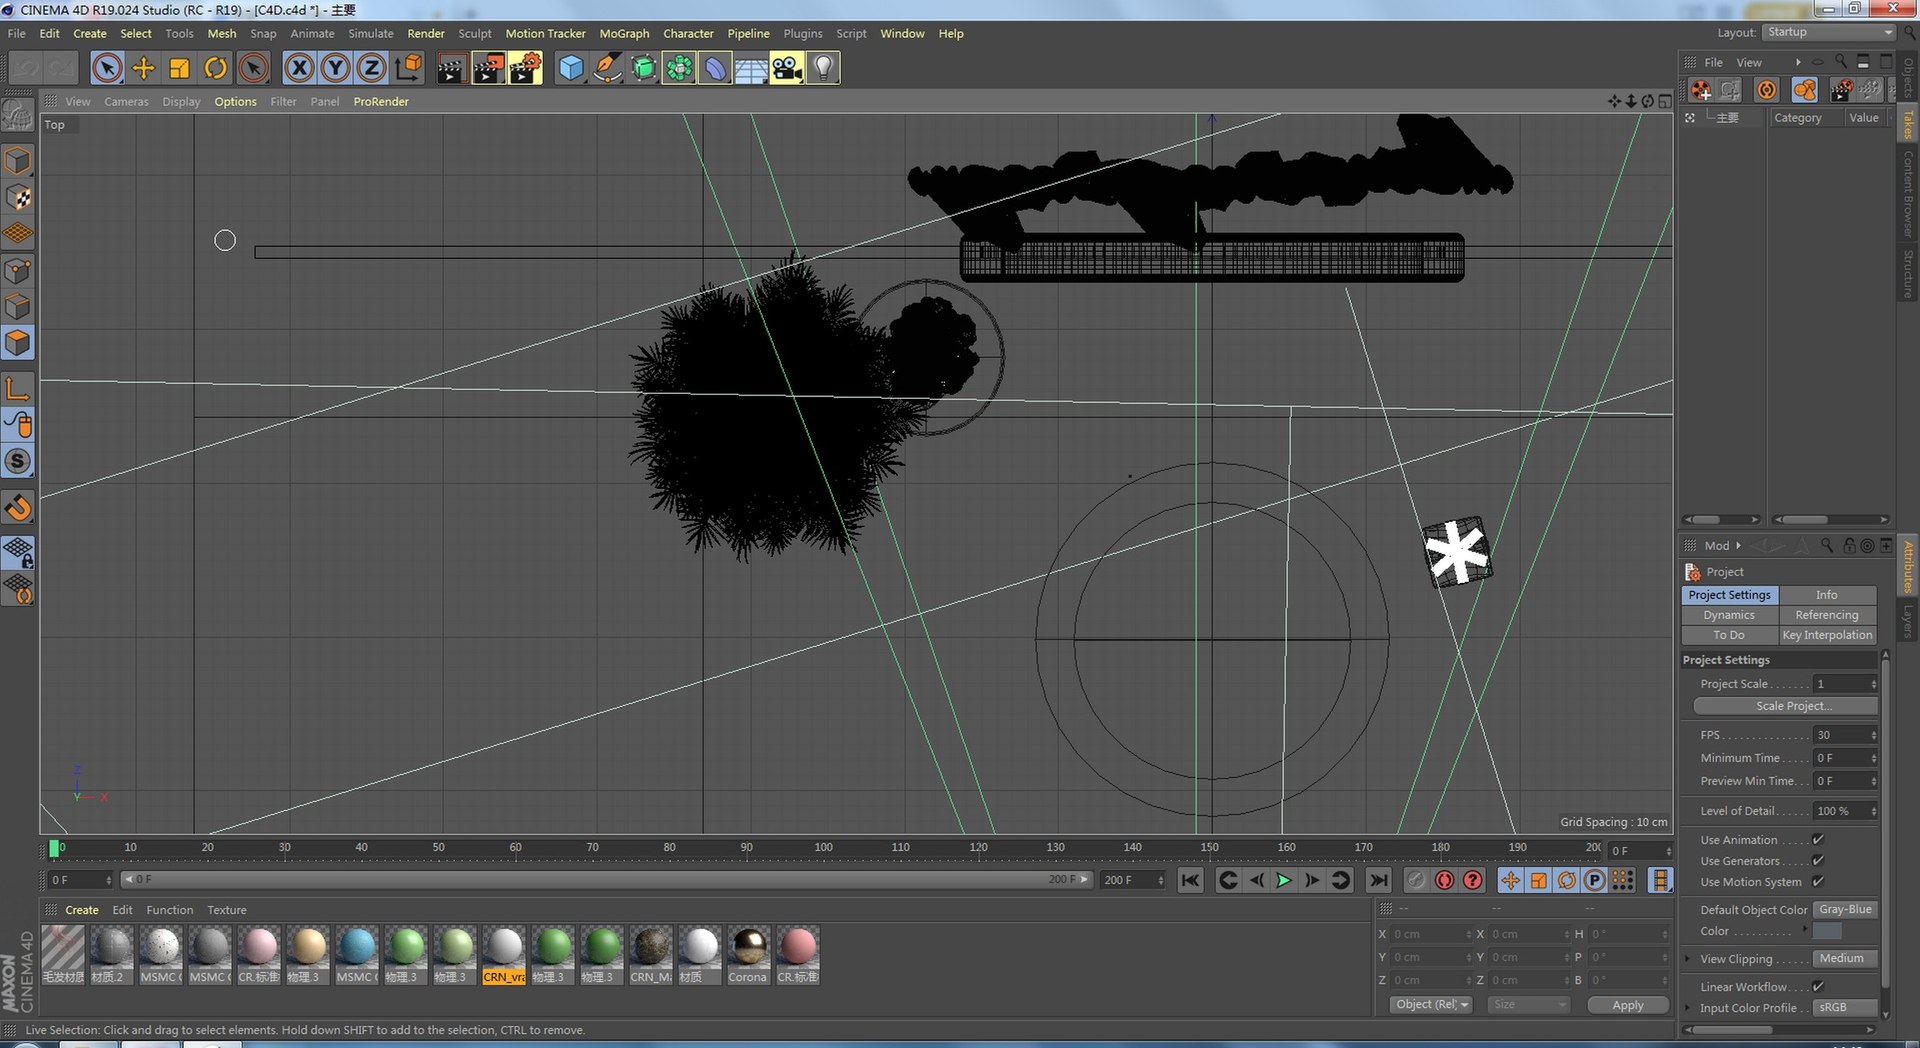Switch to Polygons mode
Viewport: 1920px width, 1048px height.
coord(18,343)
